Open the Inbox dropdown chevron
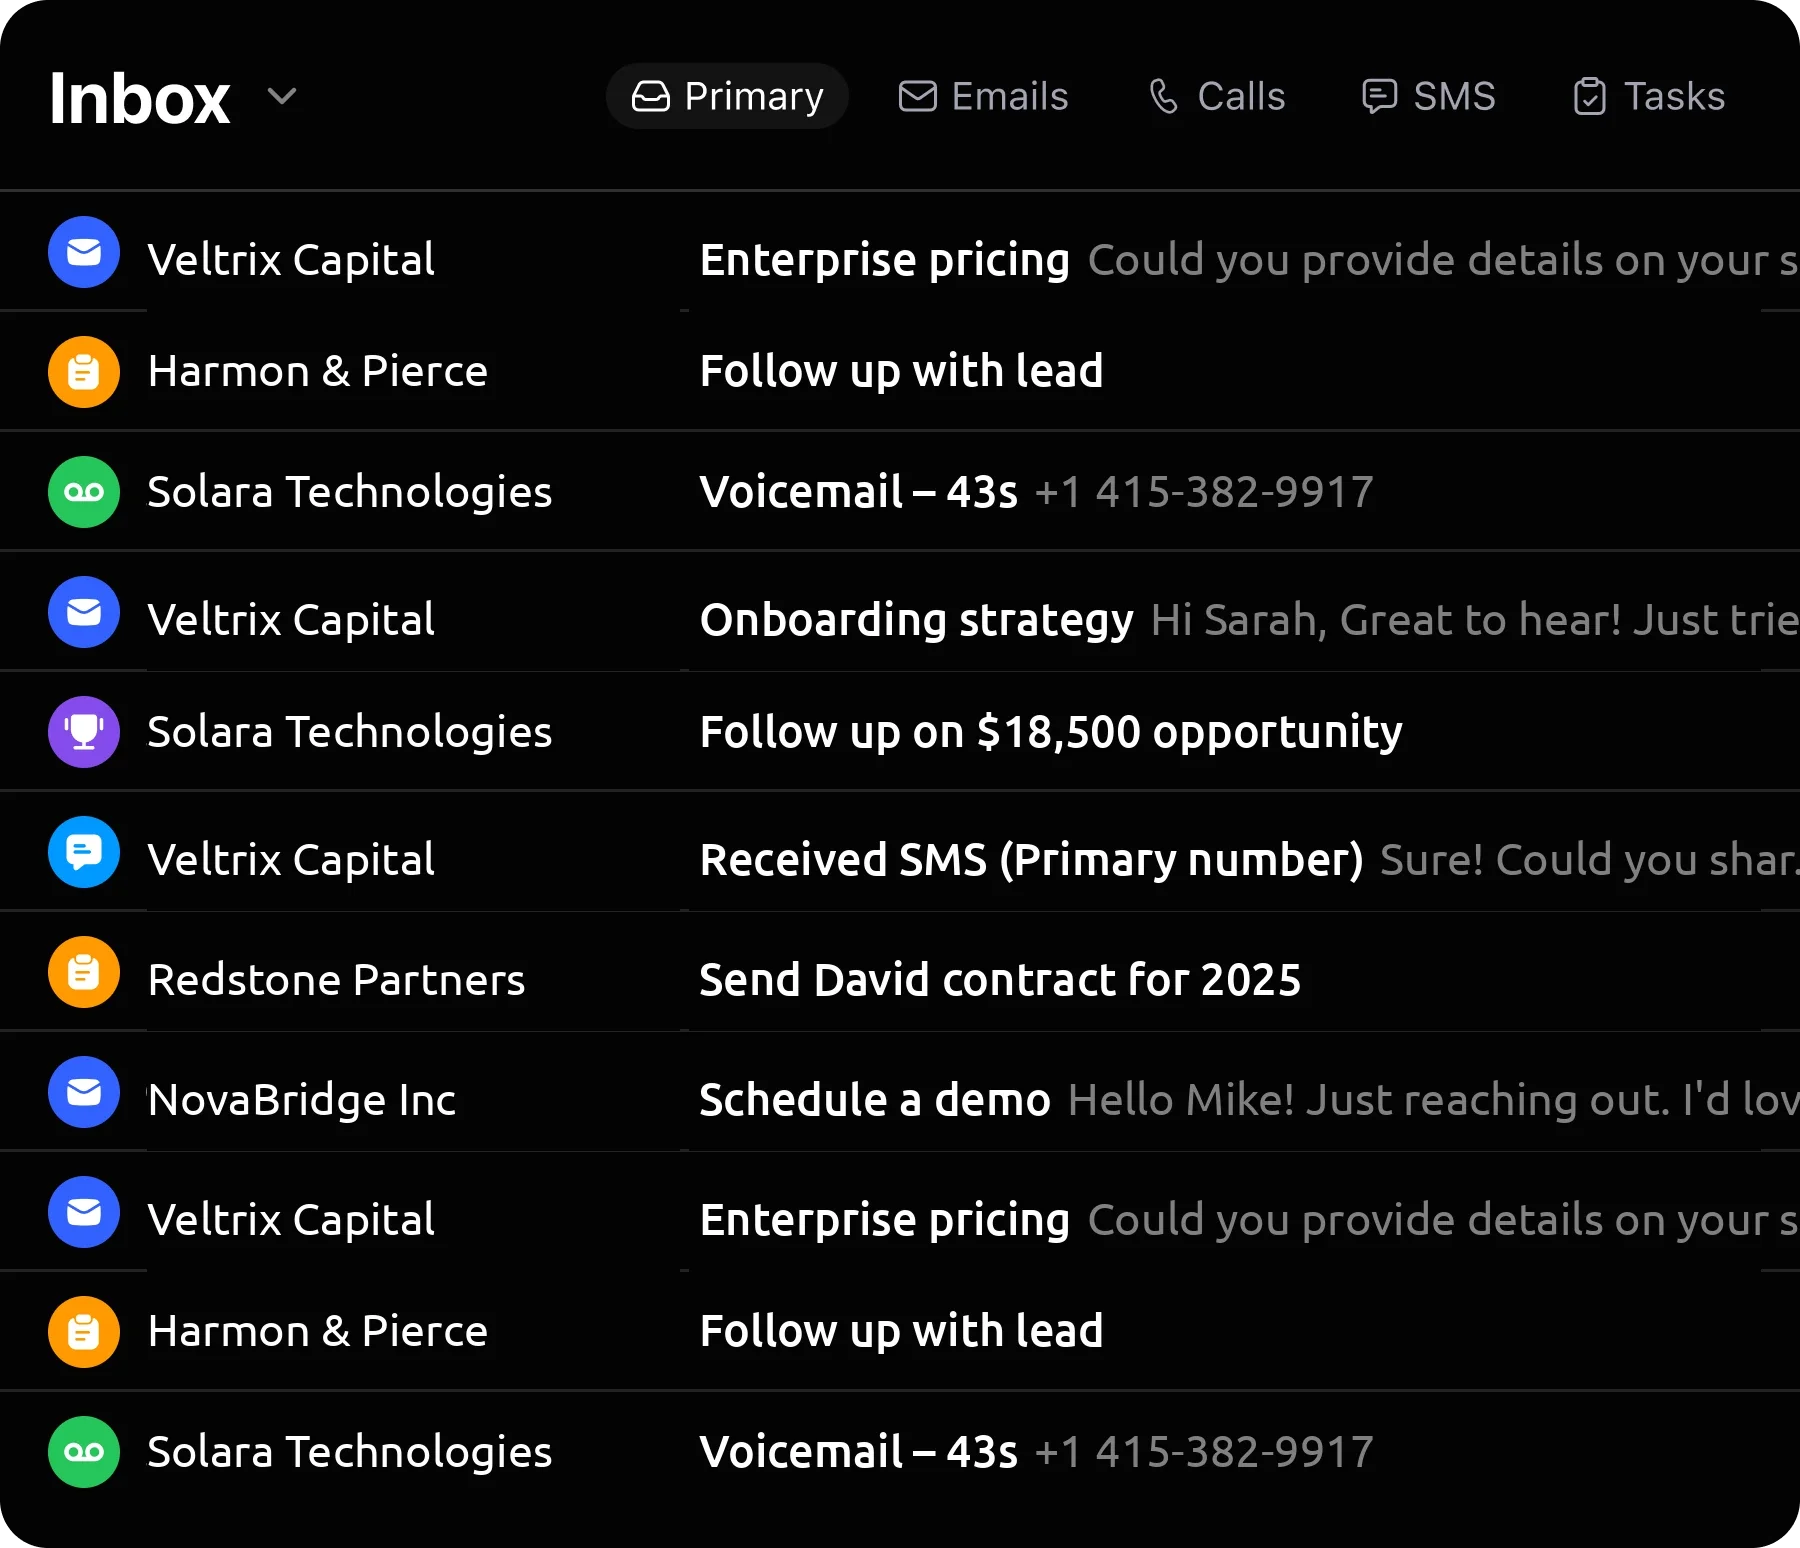This screenshot has width=1800, height=1548. (282, 96)
